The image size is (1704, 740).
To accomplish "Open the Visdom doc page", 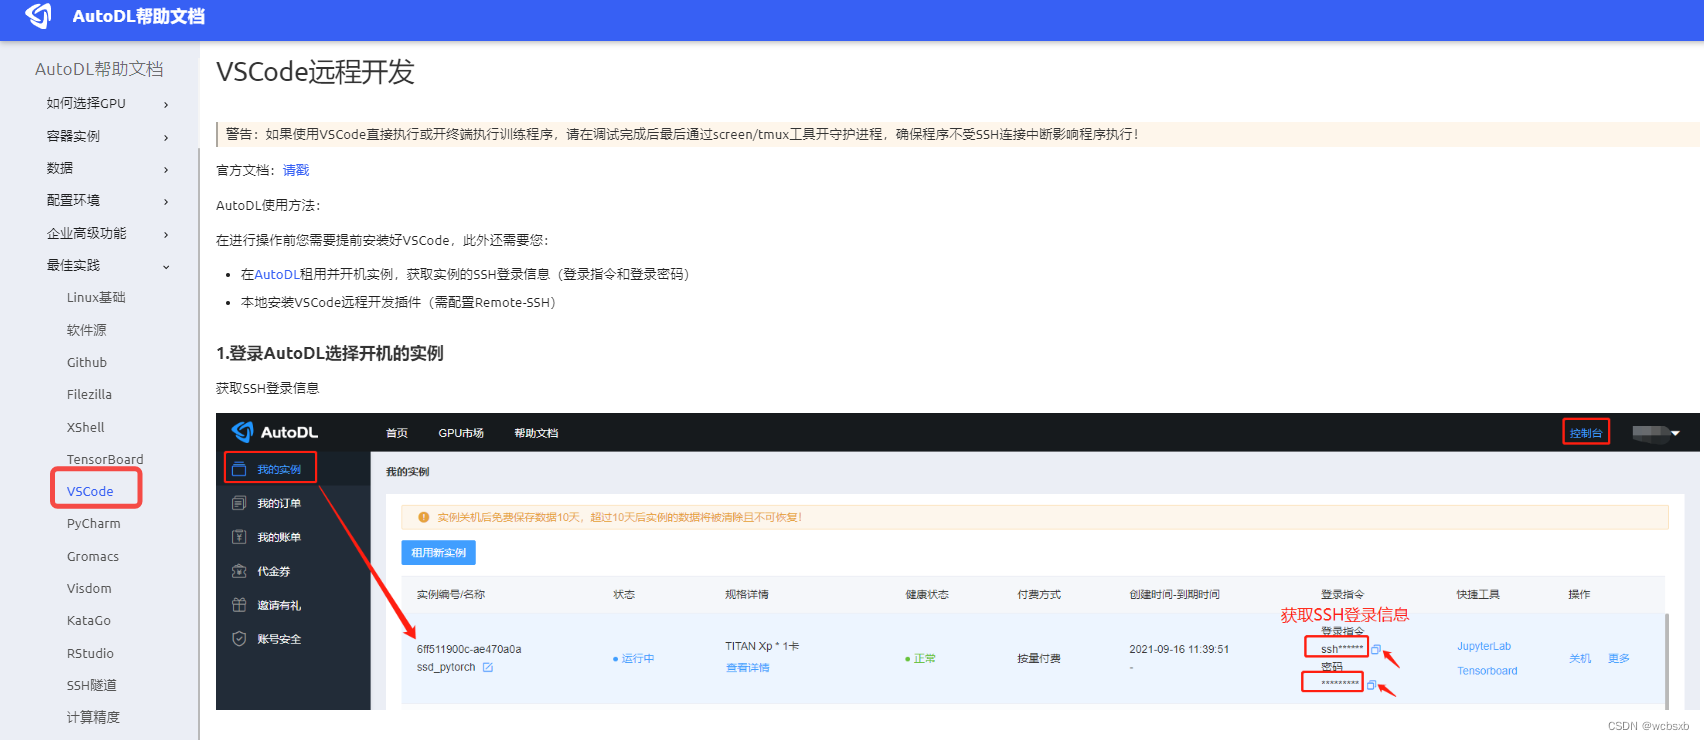I will tap(89, 588).
